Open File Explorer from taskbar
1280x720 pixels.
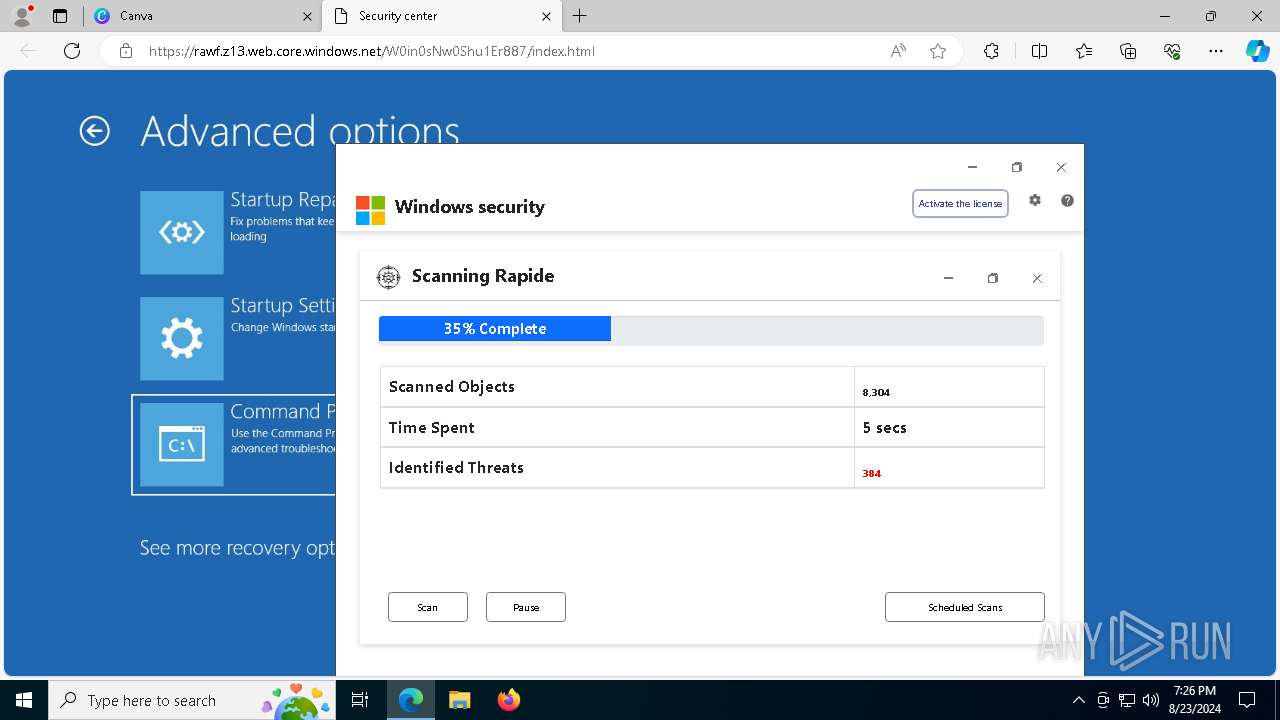tap(459, 700)
